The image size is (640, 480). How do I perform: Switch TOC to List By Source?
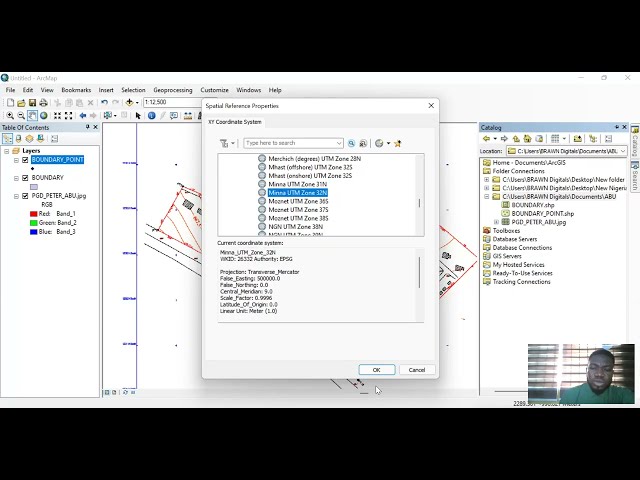[x=18, y=139]
